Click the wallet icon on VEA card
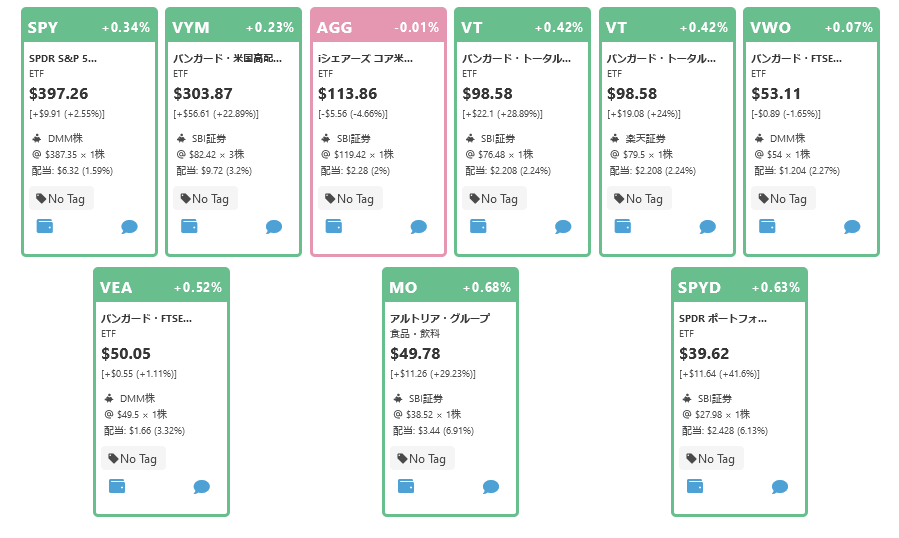This screenshot has width=899, height=538. point(117,486)
